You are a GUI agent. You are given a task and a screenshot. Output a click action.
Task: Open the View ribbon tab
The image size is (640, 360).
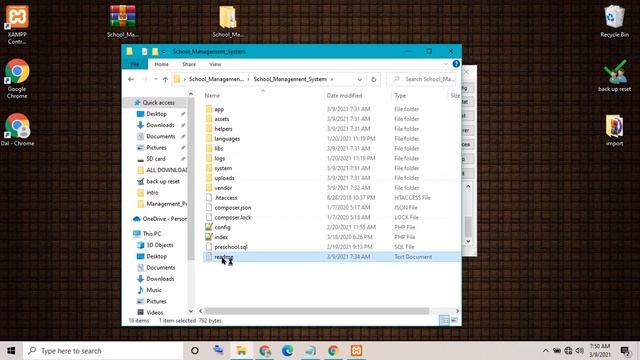tap(215, 64)
